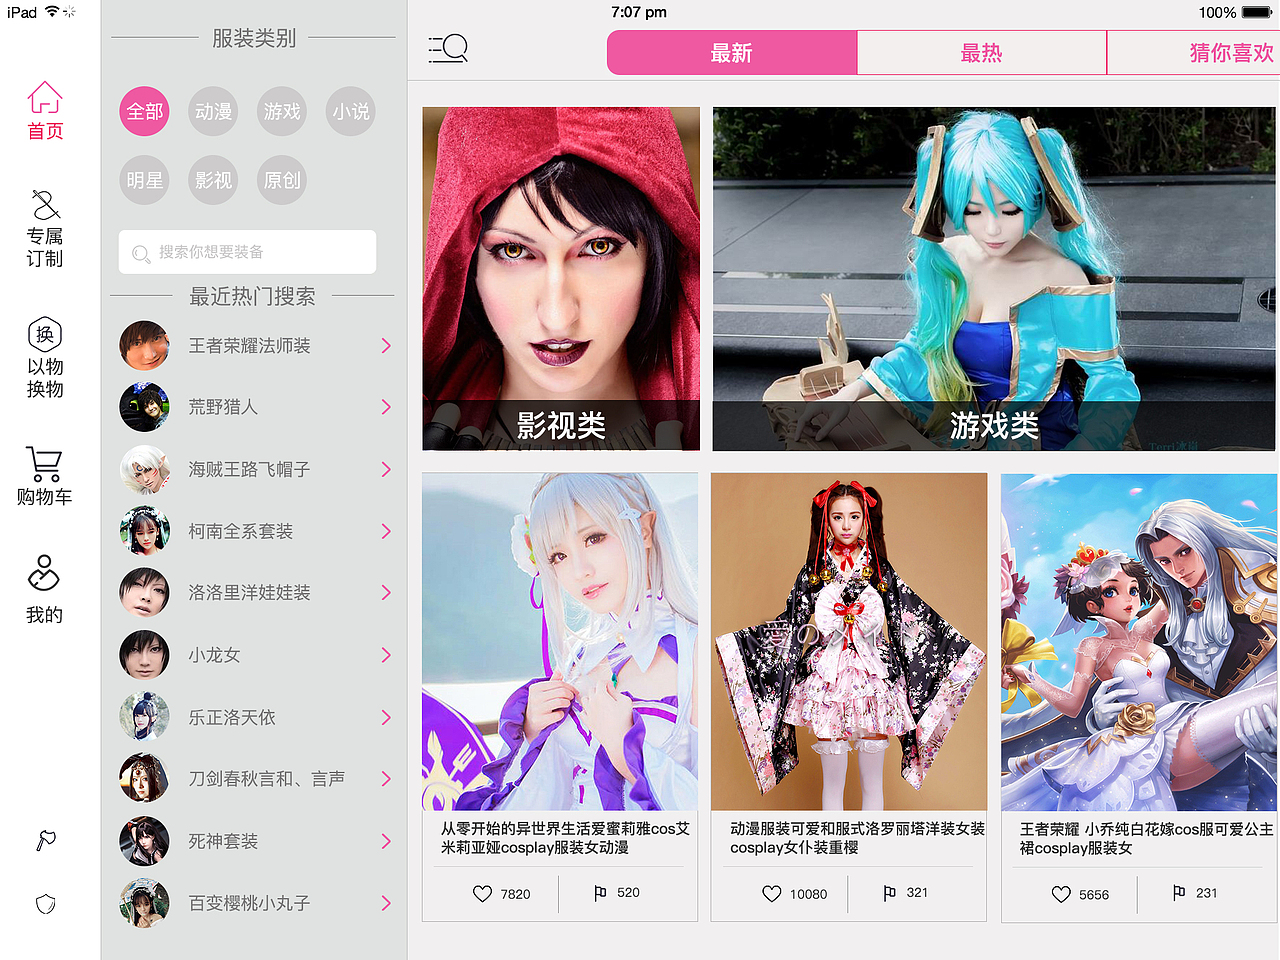Click the shield icon at sidebar bottom
1280x960 pixels.
click(x=44, y=904)
